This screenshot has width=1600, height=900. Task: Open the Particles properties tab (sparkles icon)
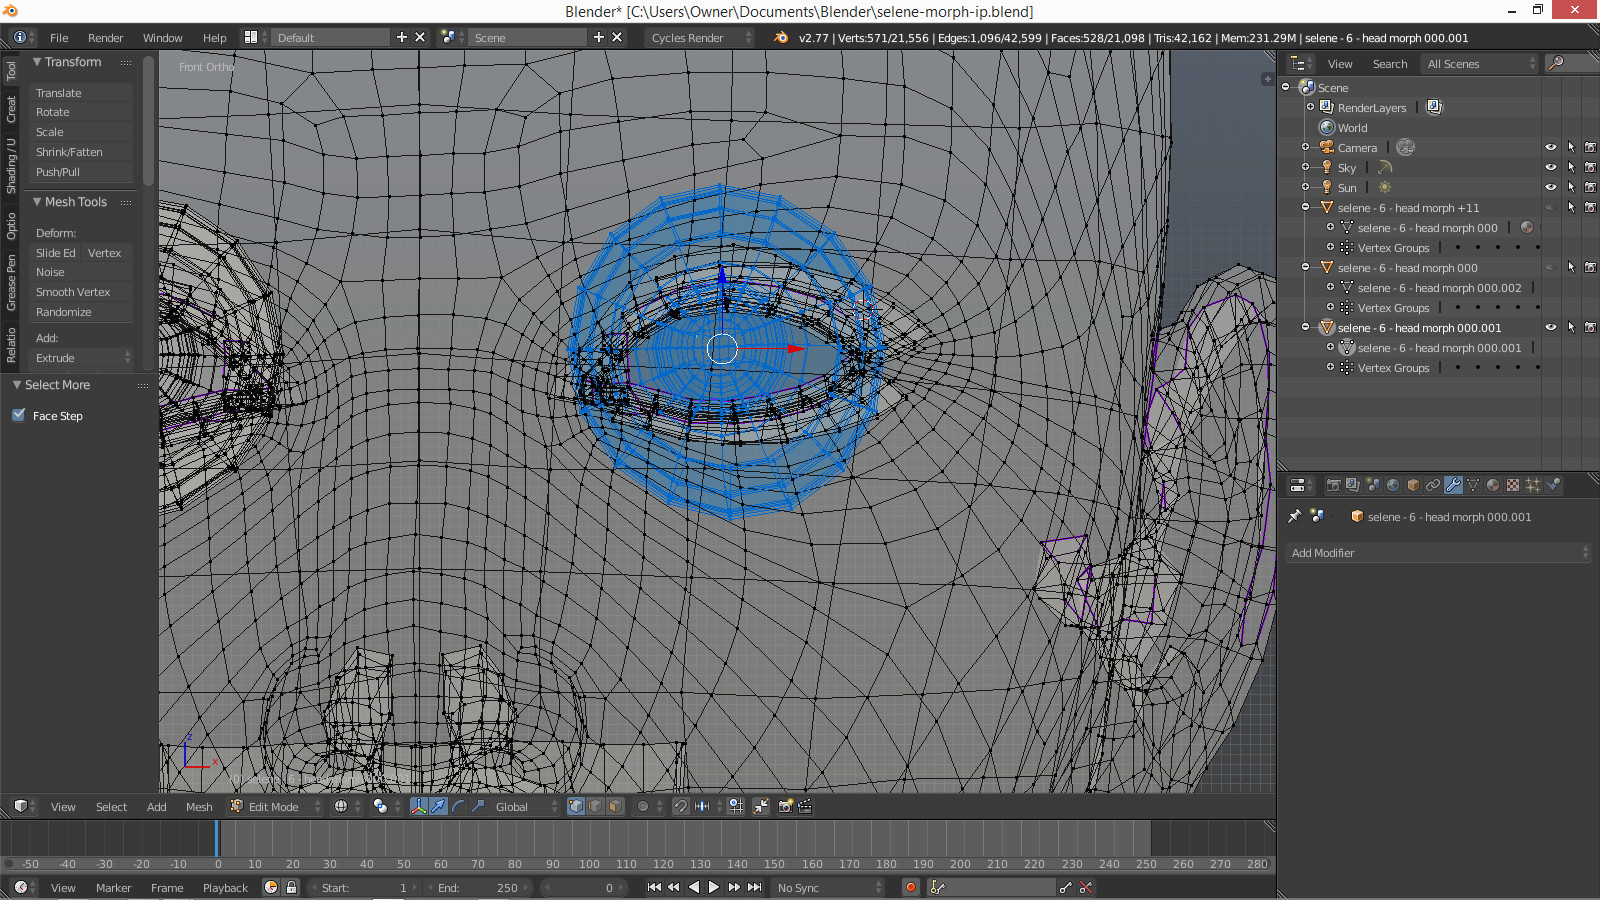(1533, 485)
